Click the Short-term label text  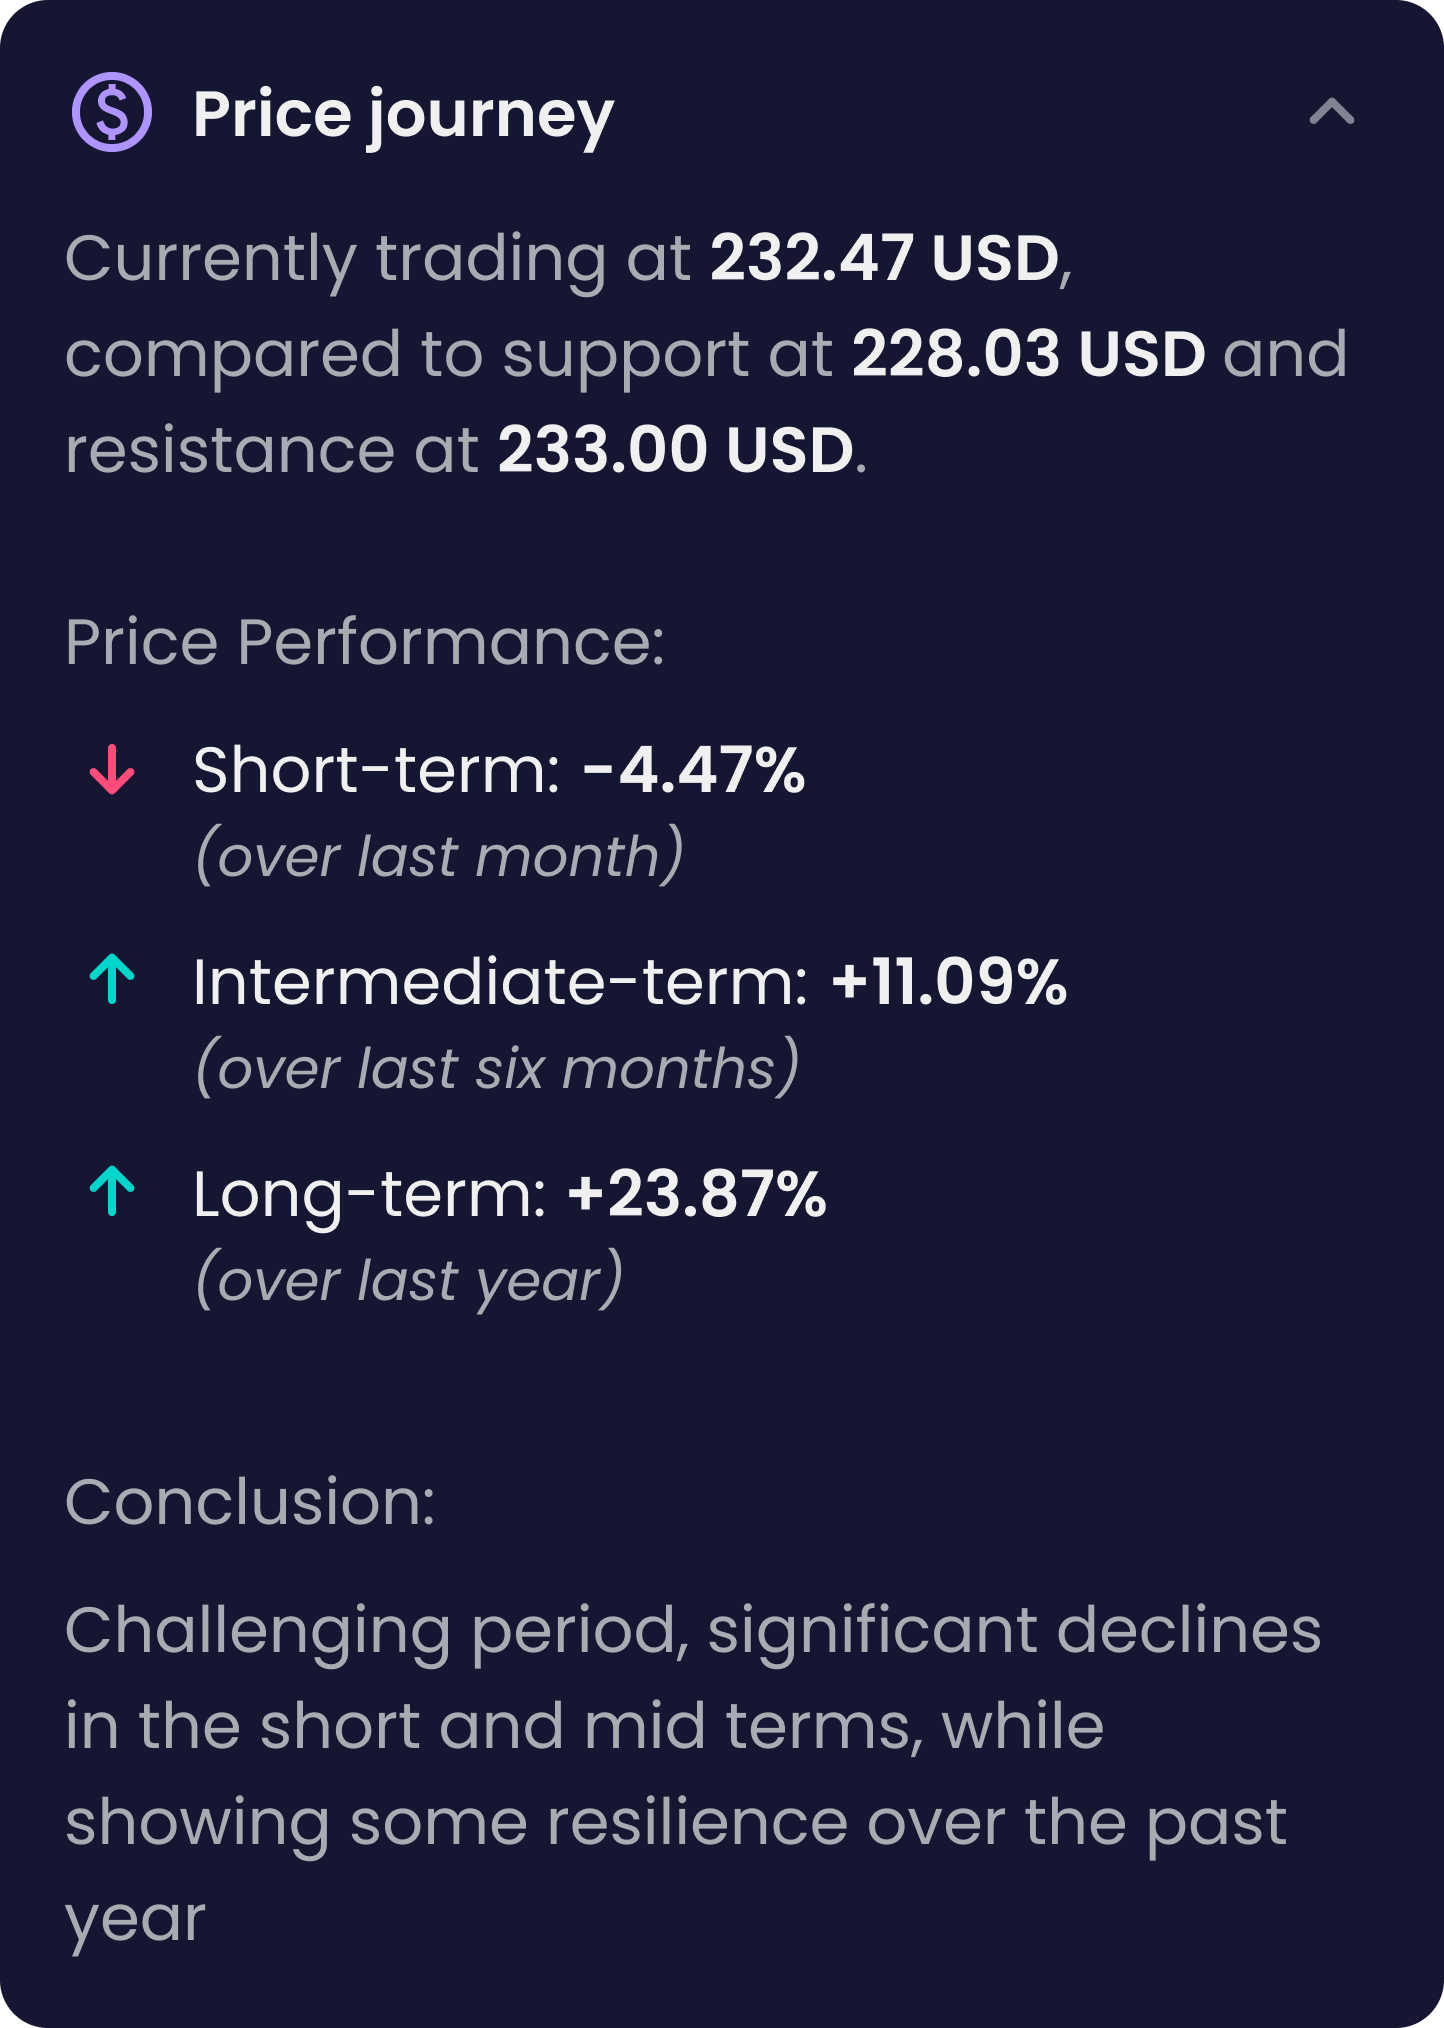point(377,770)
